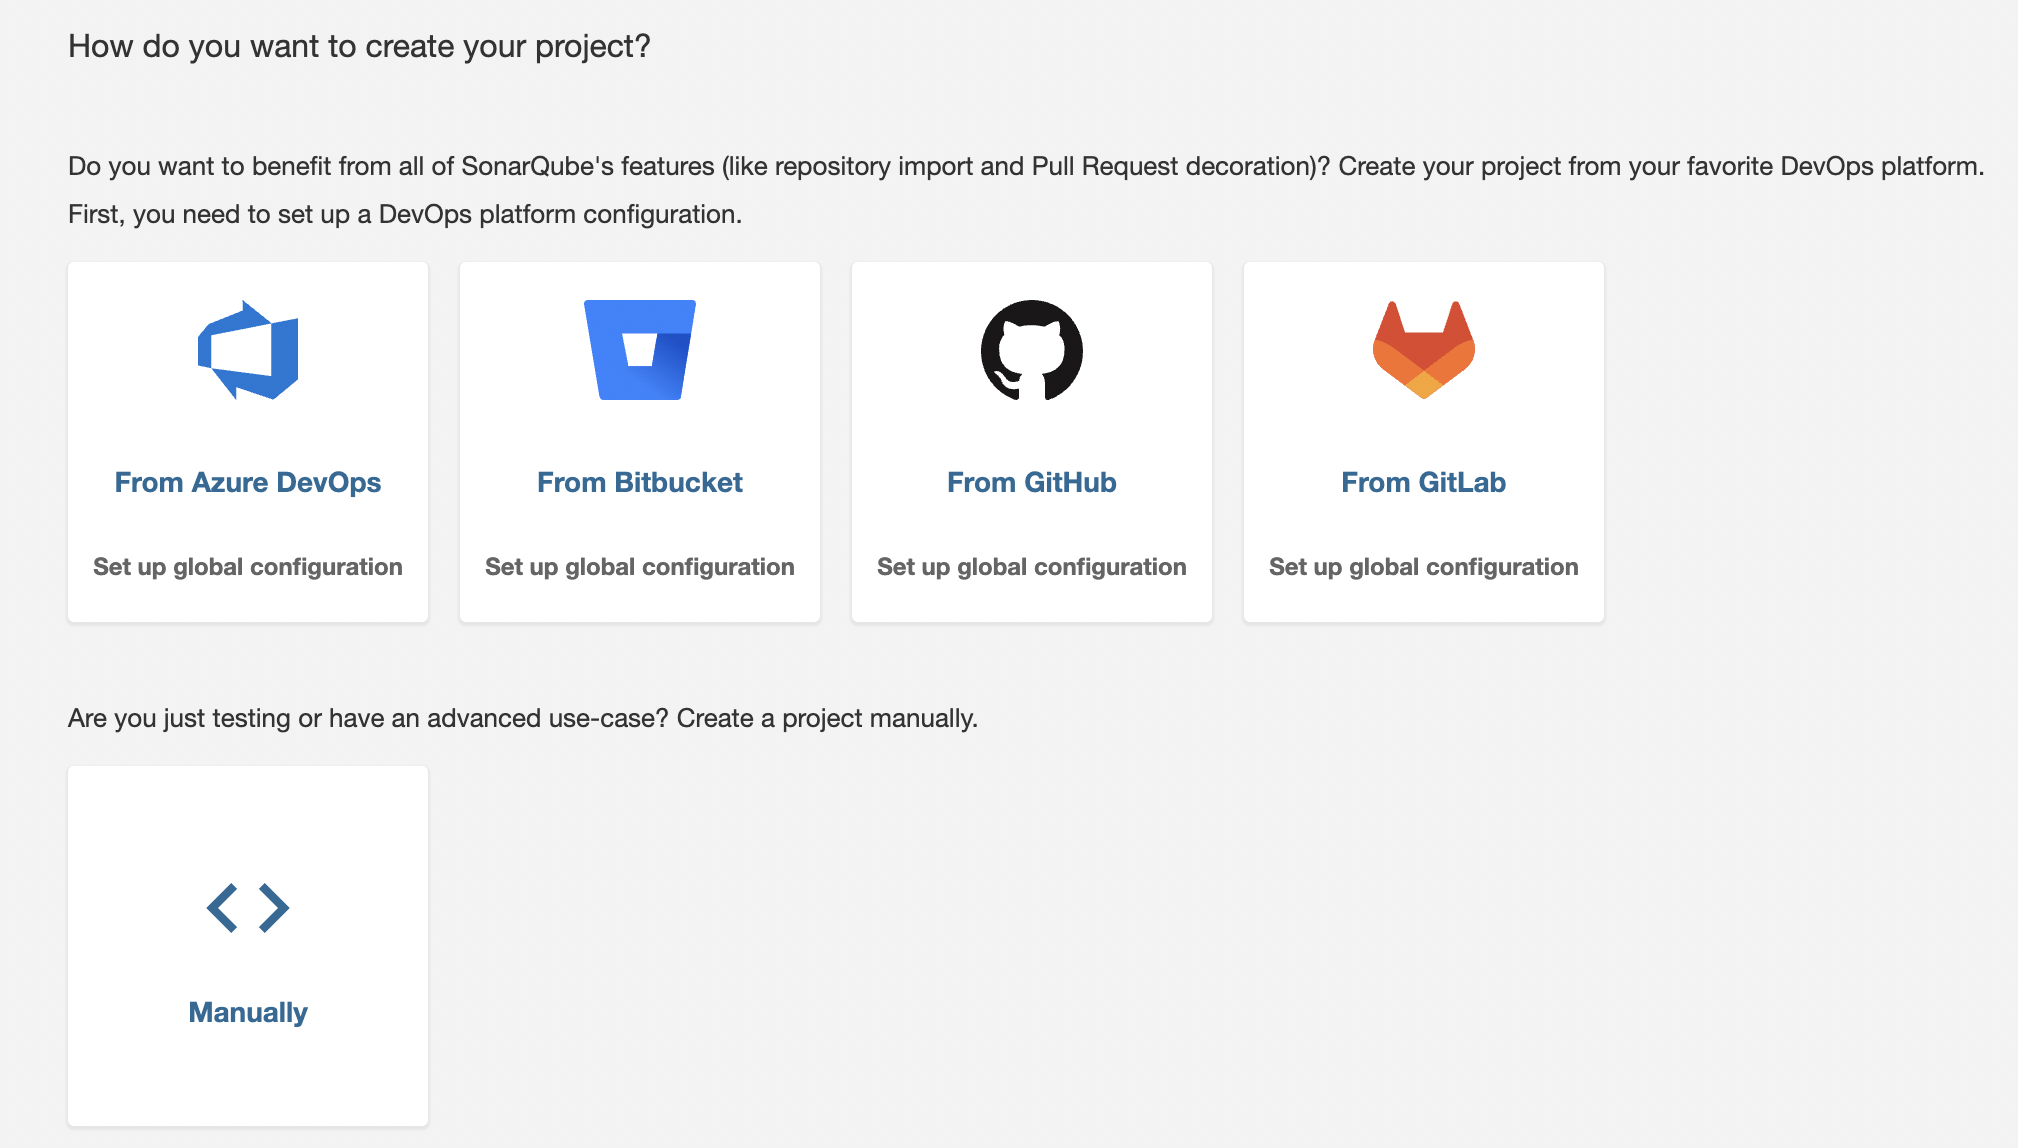Click the 'How do you want to create your project?' heading
Image resolution: width=2018 pixels, height=1148 pixels.
359,46
